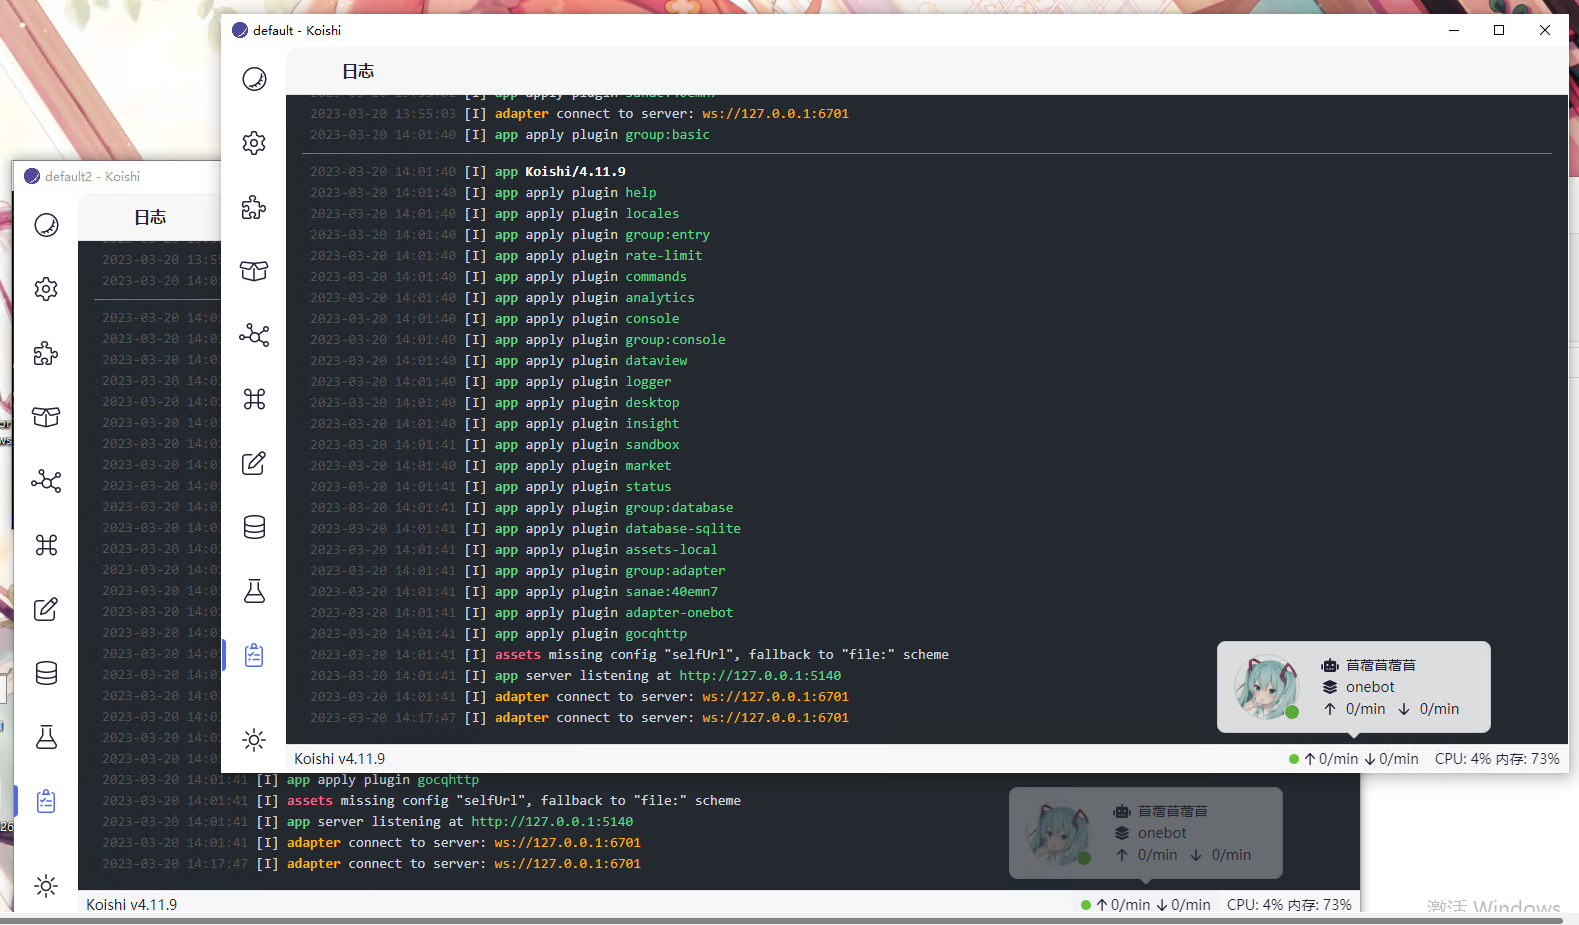Image resolution: width=1579 pixels, height=925 pixels.
Task: Click onebot platform label in default window popup
Action: pyautogui.click(x=1370, y=687)
